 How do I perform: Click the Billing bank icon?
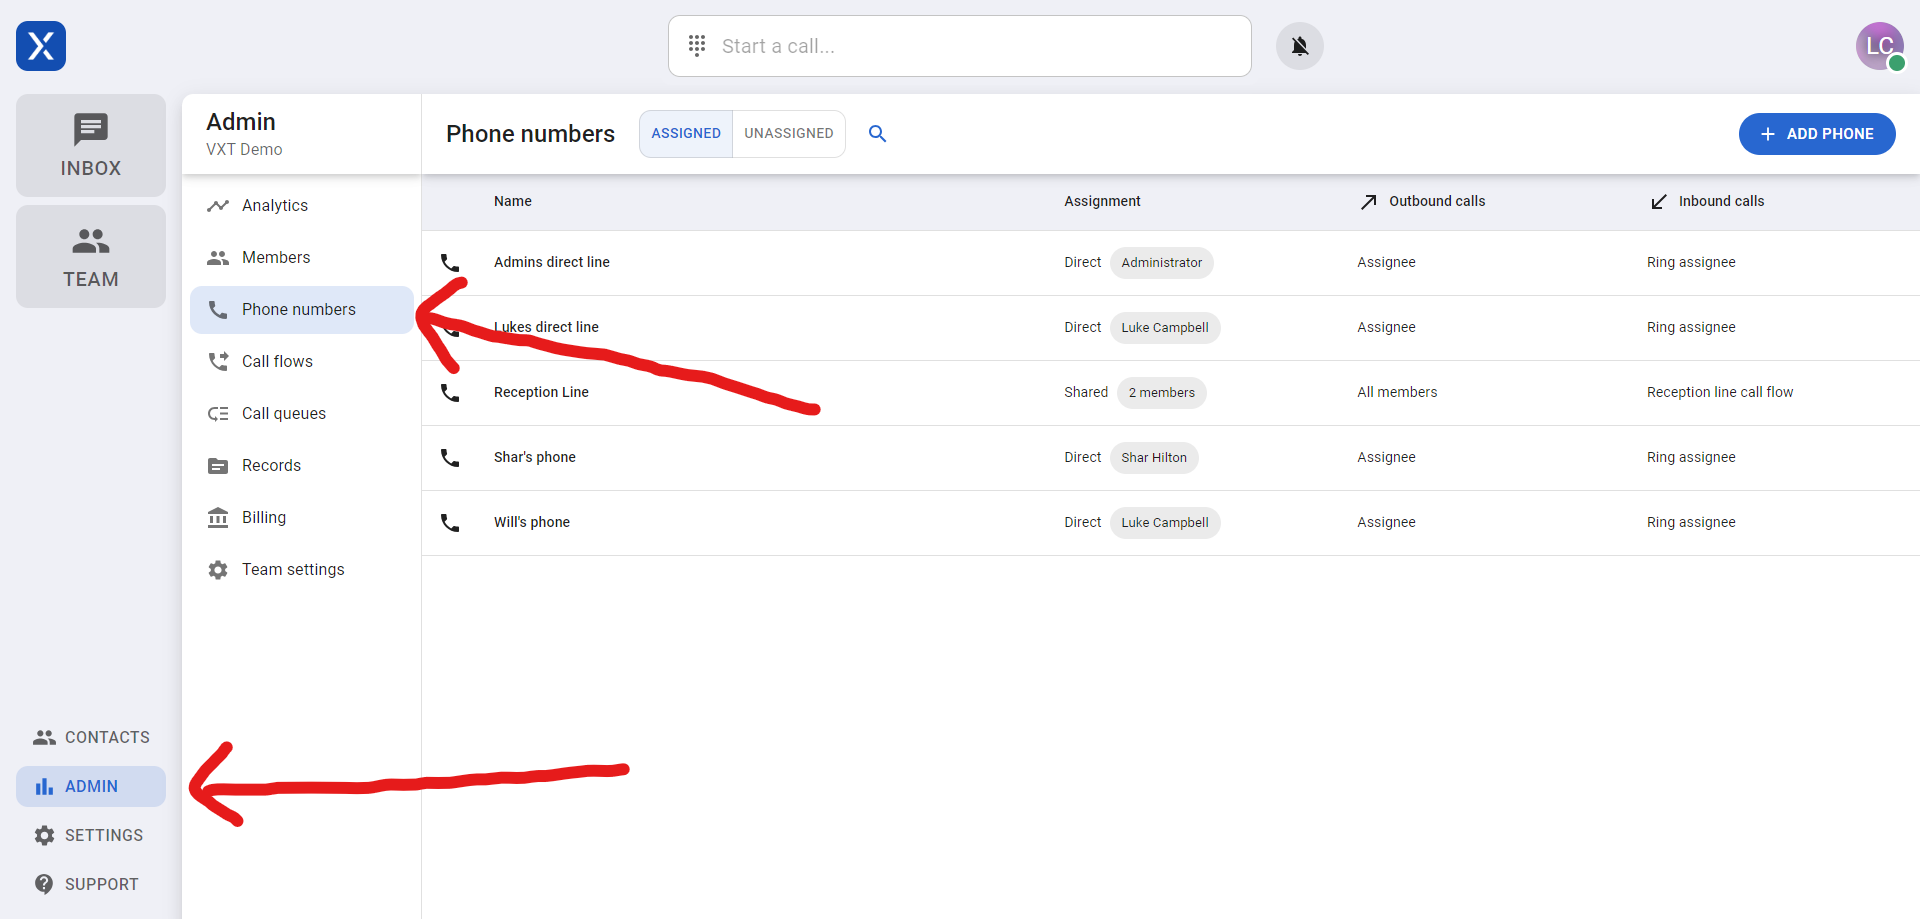click(218, 517)
